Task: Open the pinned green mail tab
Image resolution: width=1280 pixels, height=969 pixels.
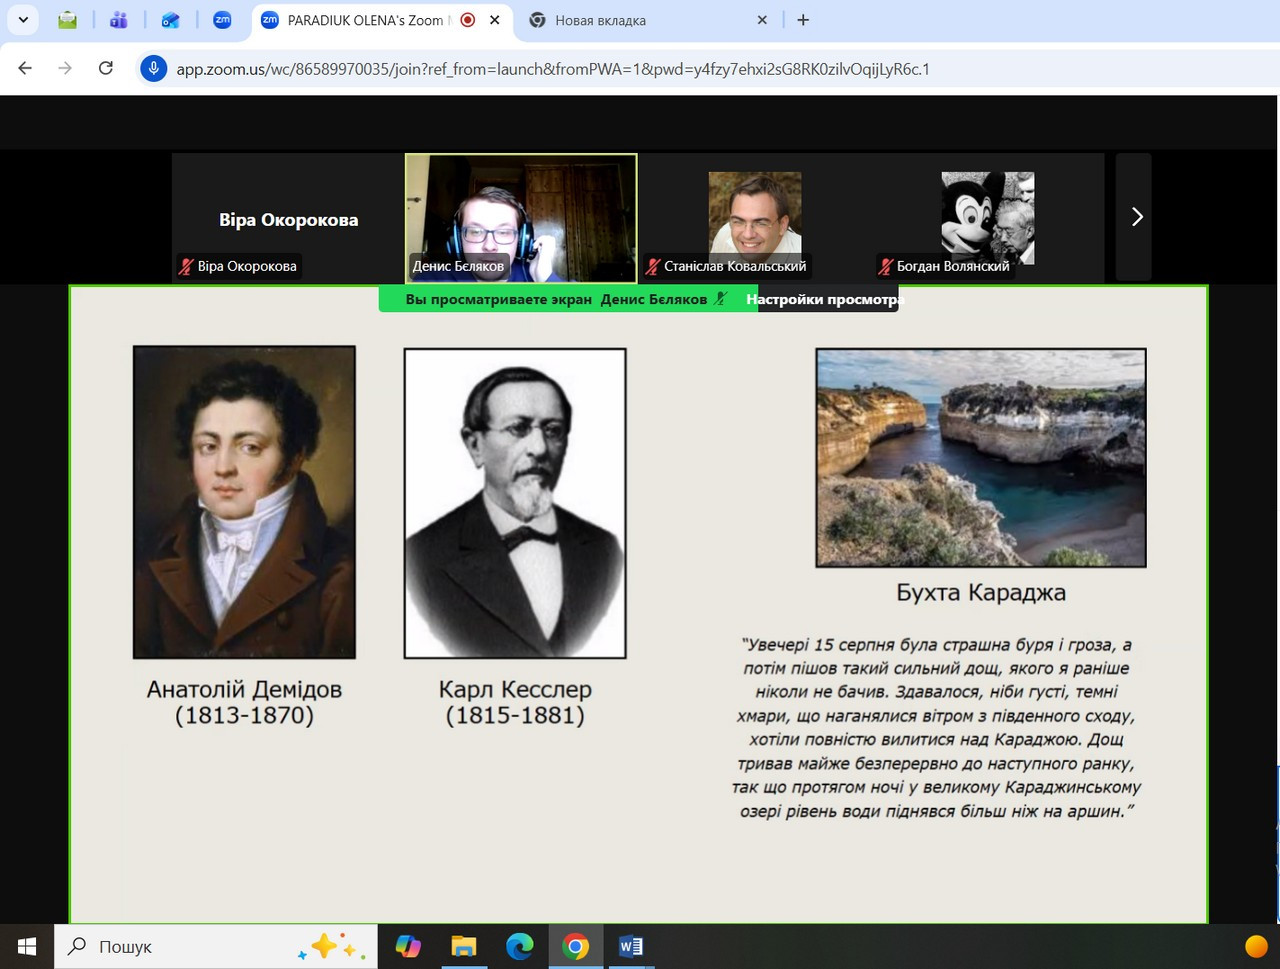Action: click(67, 20)
